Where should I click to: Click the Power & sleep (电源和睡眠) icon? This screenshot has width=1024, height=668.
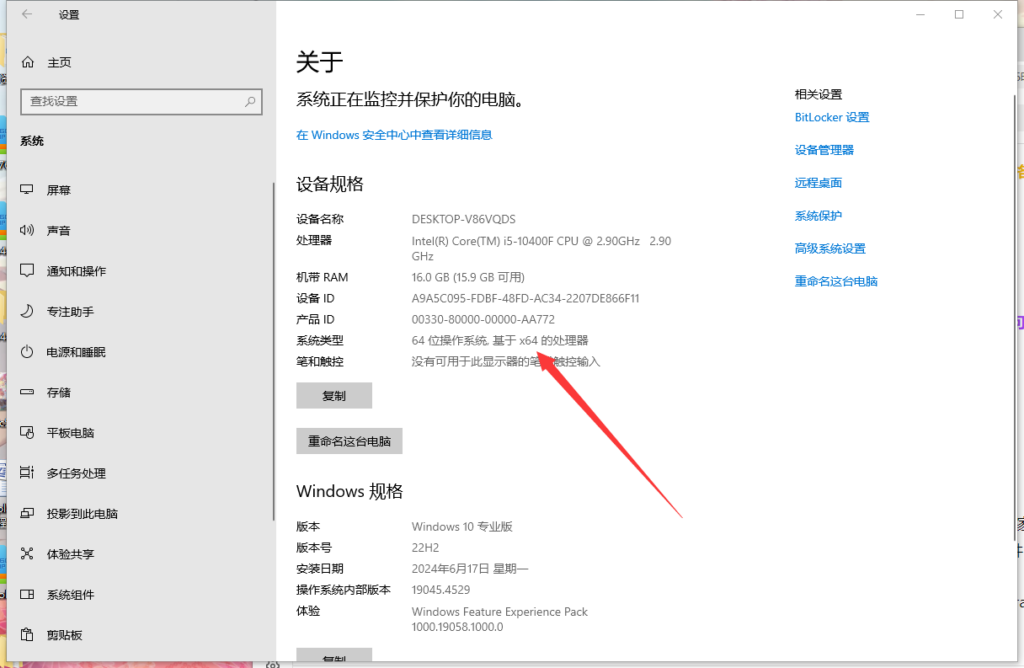pos(28,352)
